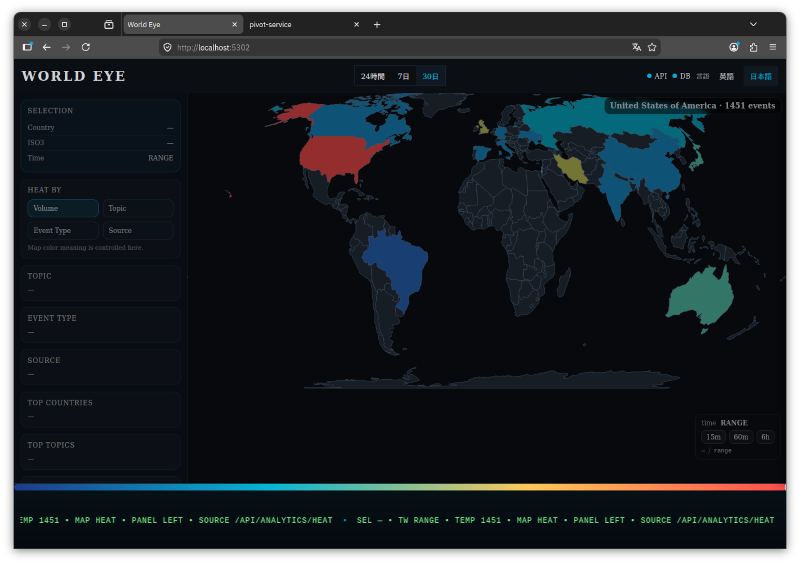Set heat mode to Topic
The image size is (800, 564).
(138, 208)
